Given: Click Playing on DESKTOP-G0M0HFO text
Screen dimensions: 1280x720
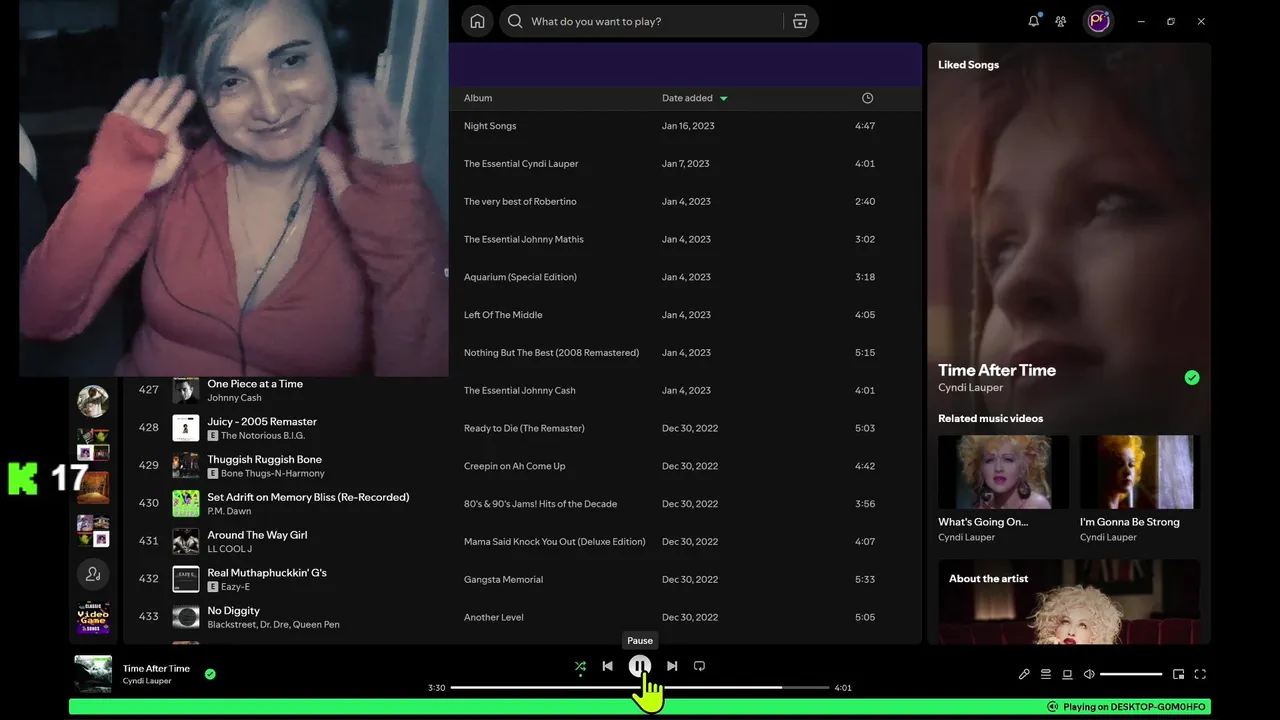Looking at the screenshot, I should 1134,707.
